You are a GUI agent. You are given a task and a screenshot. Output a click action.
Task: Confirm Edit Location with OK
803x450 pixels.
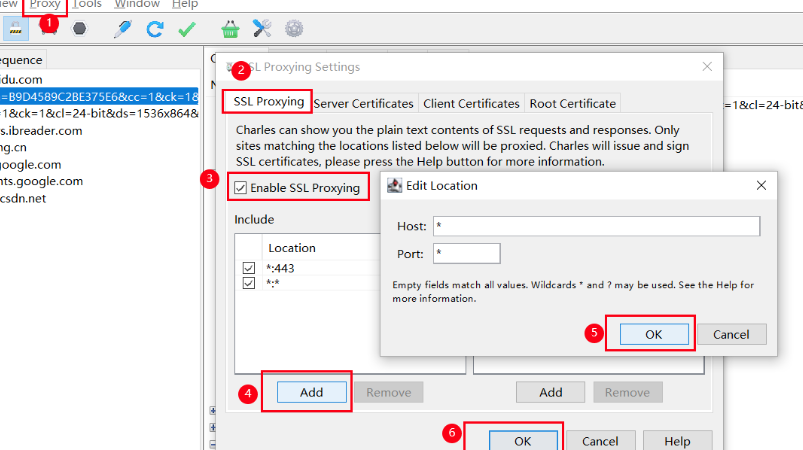pyautogui.click(x=654, y=334)
